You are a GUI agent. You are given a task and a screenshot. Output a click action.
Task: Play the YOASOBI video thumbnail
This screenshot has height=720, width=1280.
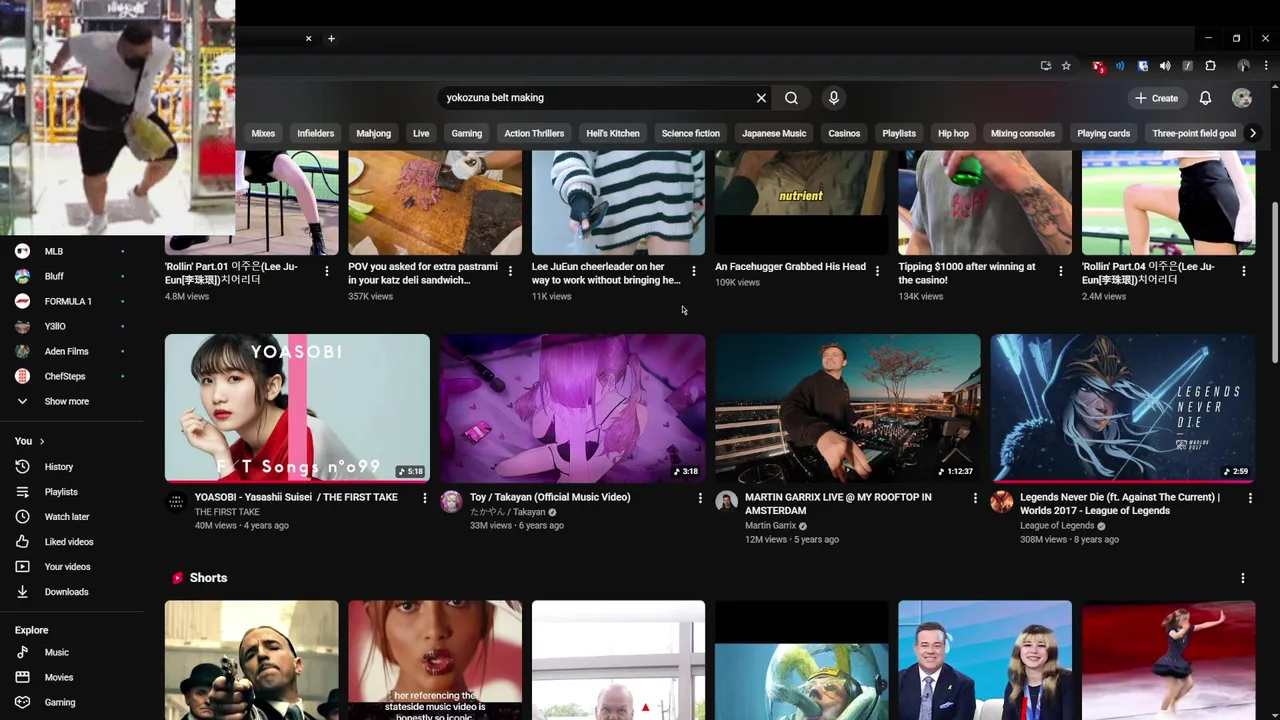click(x=297, y=408)
